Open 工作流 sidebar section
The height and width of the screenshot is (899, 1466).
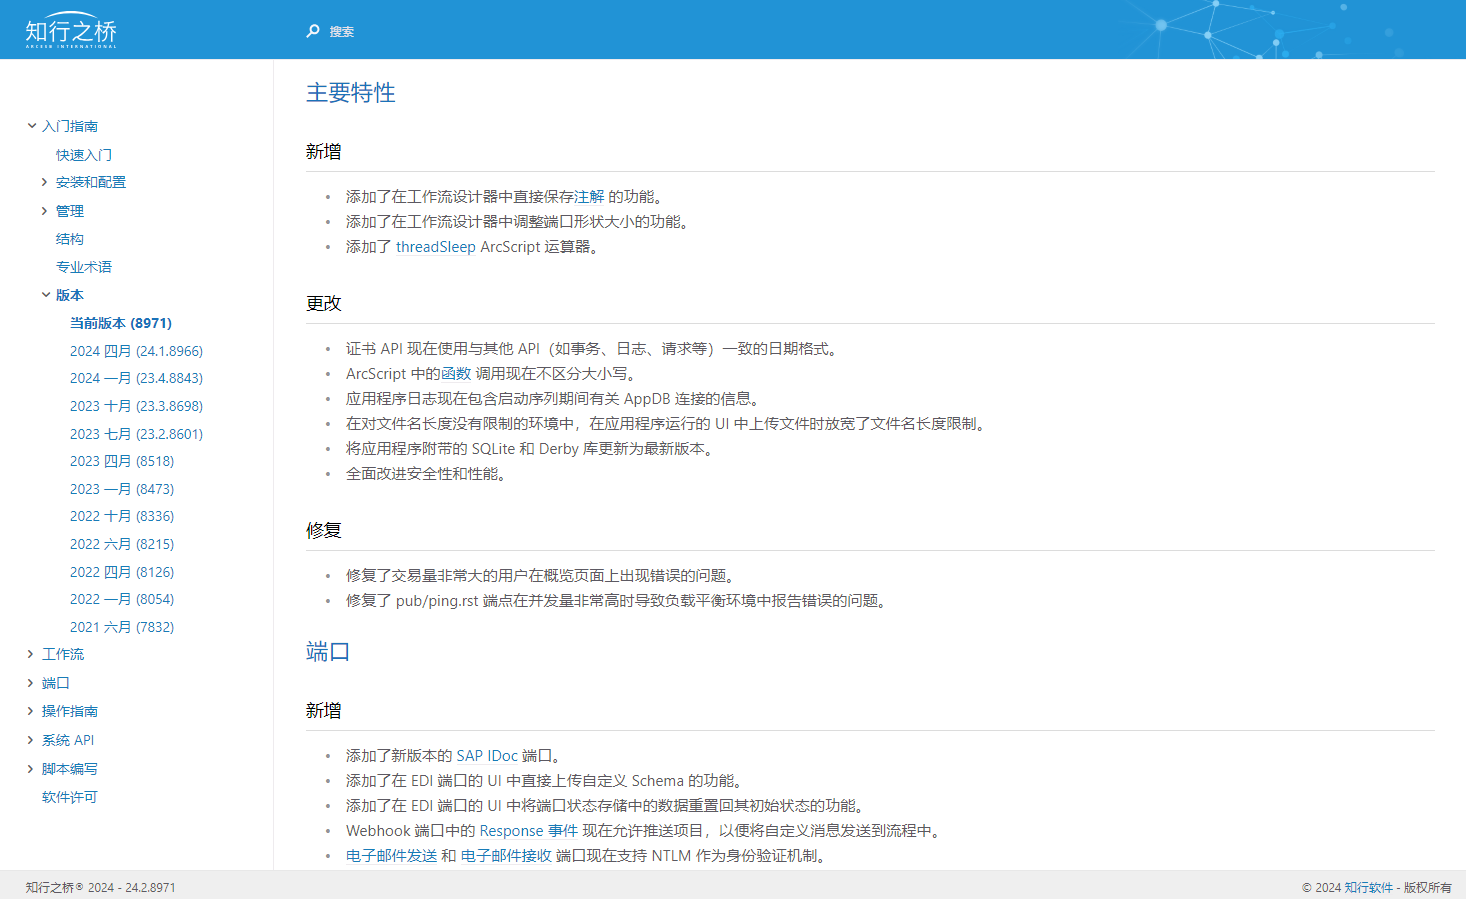(x=63, y=654)
